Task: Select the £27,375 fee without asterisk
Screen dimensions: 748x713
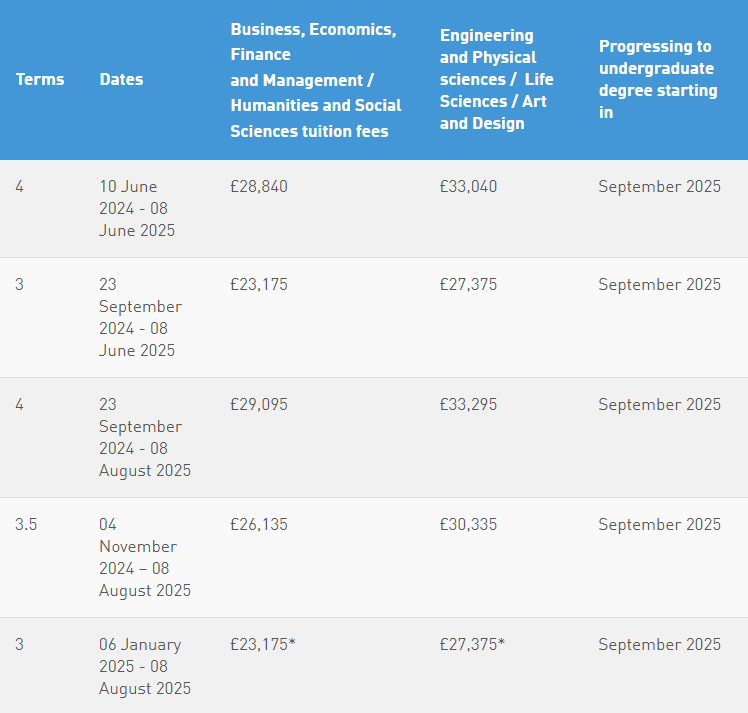Action: pos(468,285)
